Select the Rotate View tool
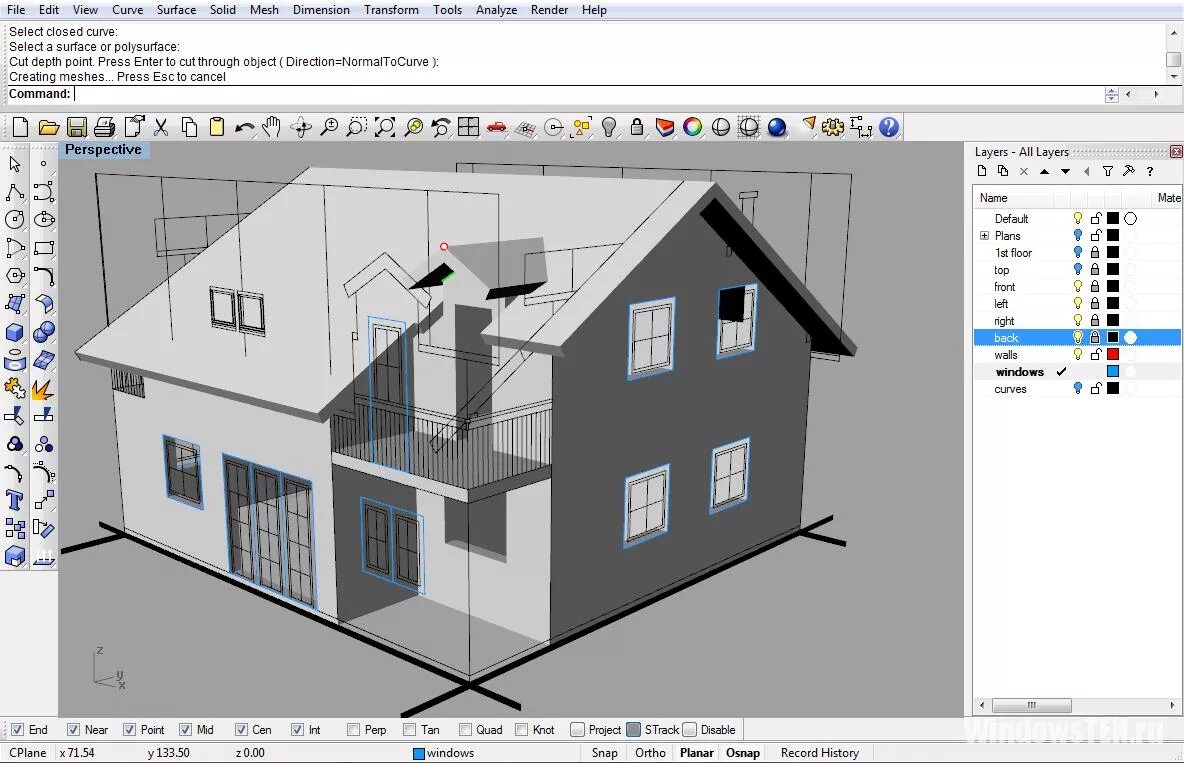The width and height of the screenshot is (1184, 763). [x=301, y=127]
